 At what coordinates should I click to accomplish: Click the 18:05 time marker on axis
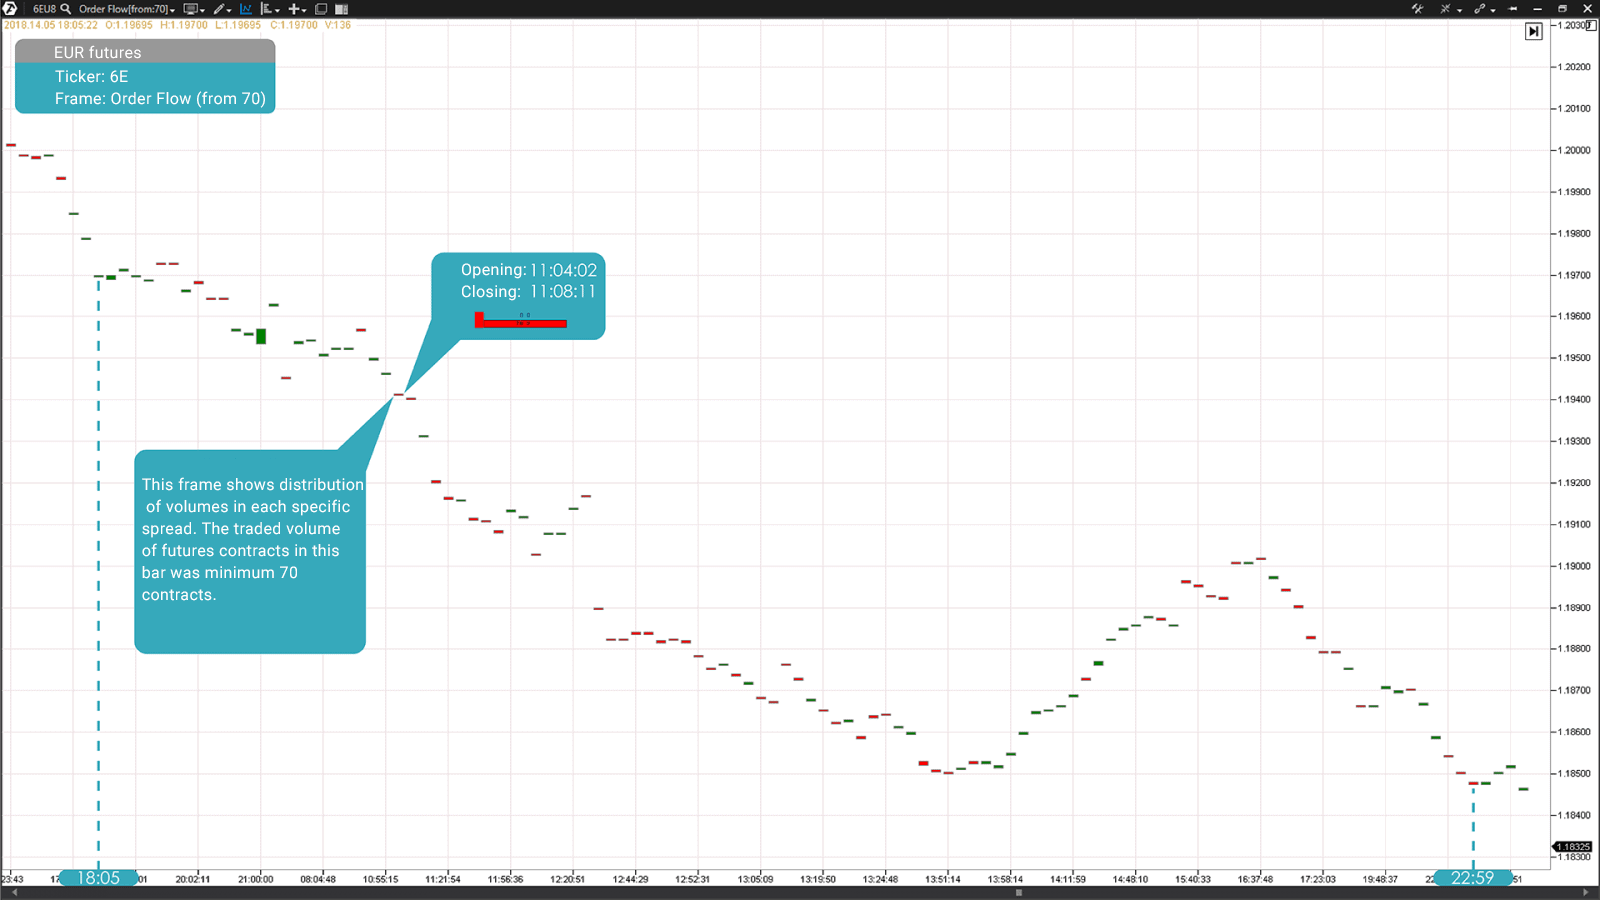(x=98, y=878)
